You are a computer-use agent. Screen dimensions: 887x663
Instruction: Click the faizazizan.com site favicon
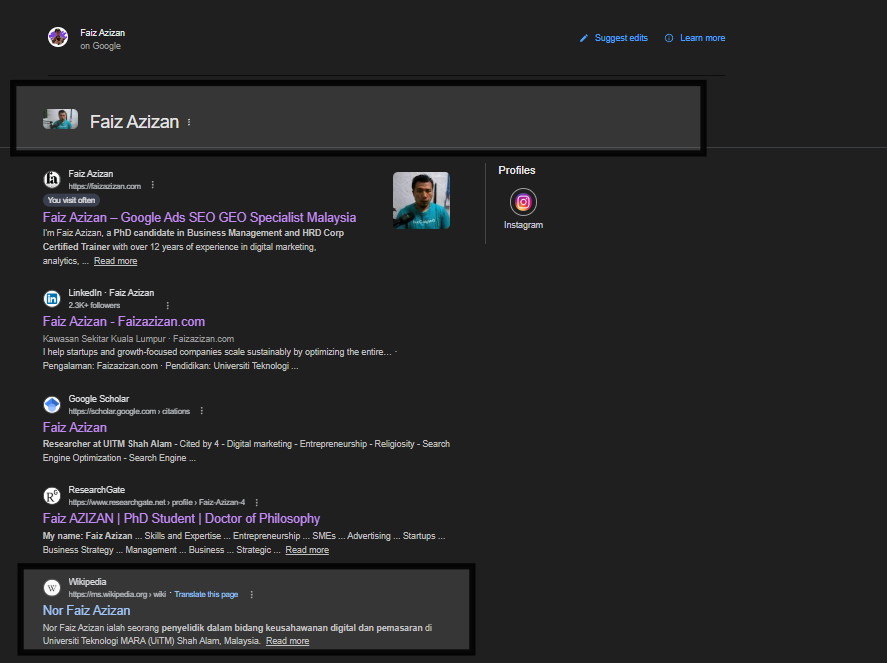[x=51, y=179]
